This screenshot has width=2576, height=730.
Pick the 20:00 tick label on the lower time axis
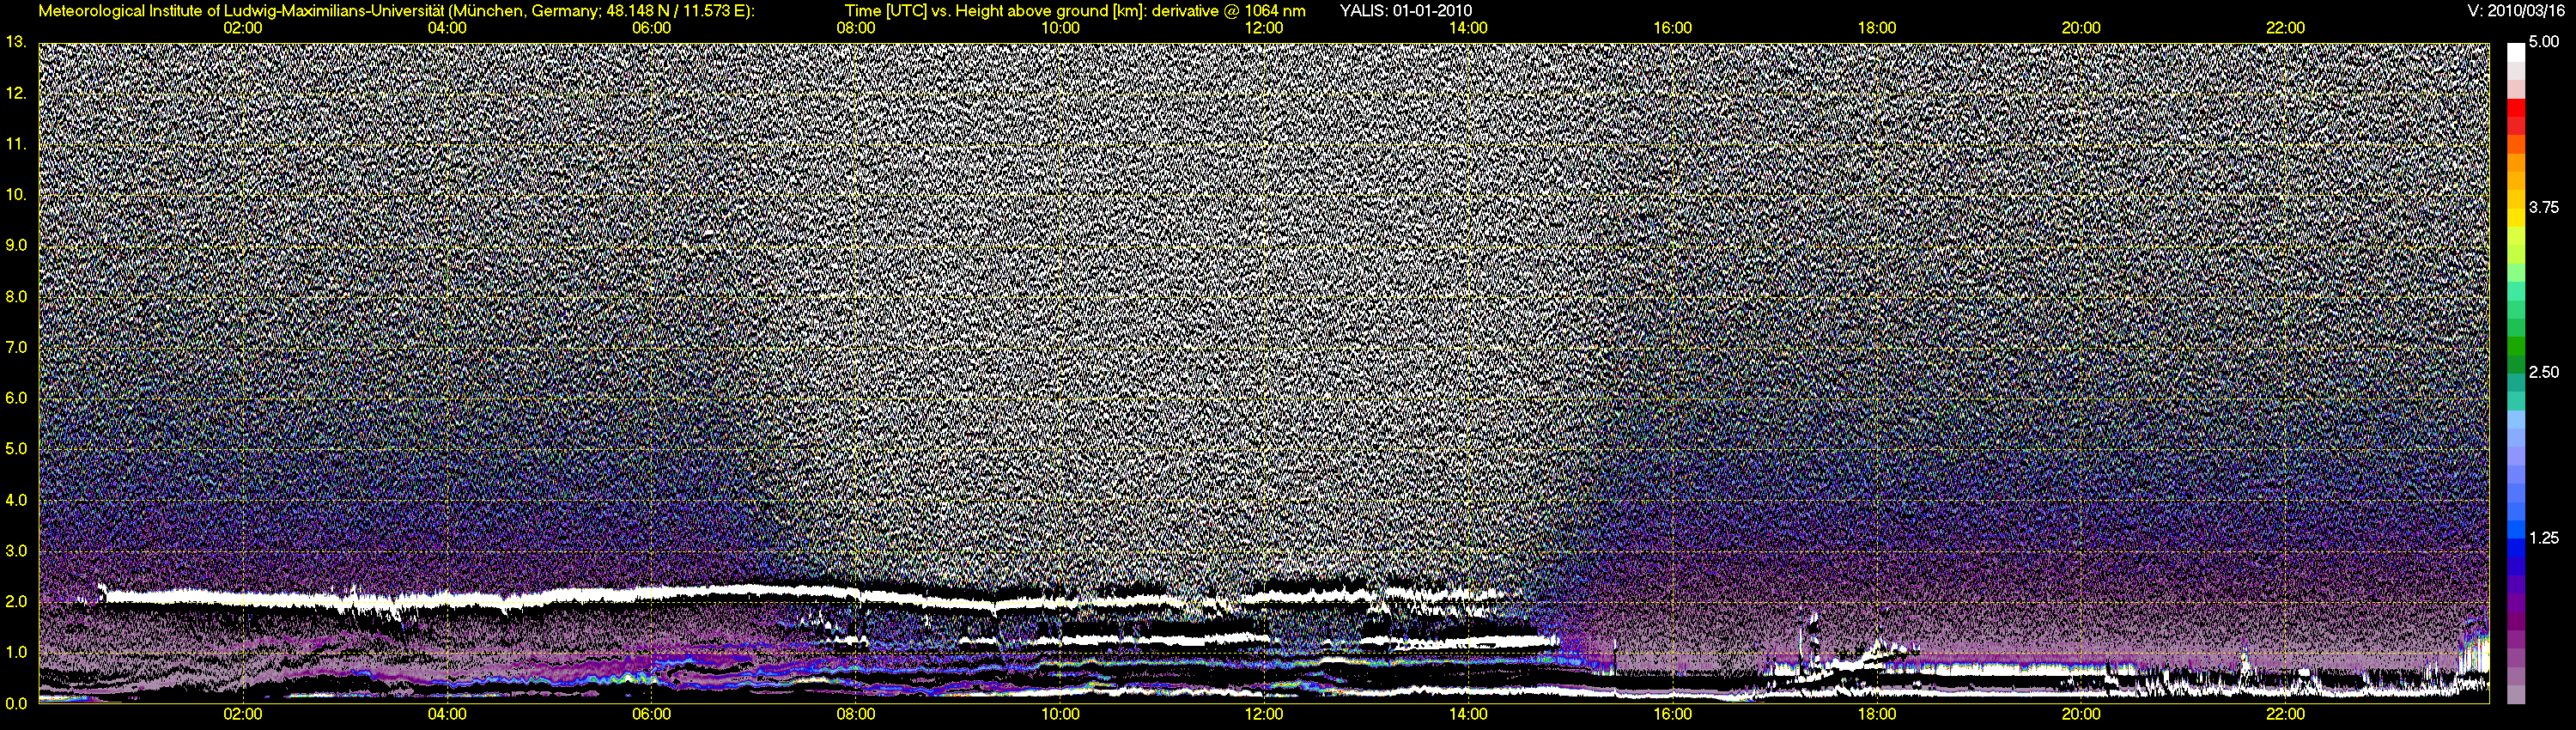[x=2081, y=715]
